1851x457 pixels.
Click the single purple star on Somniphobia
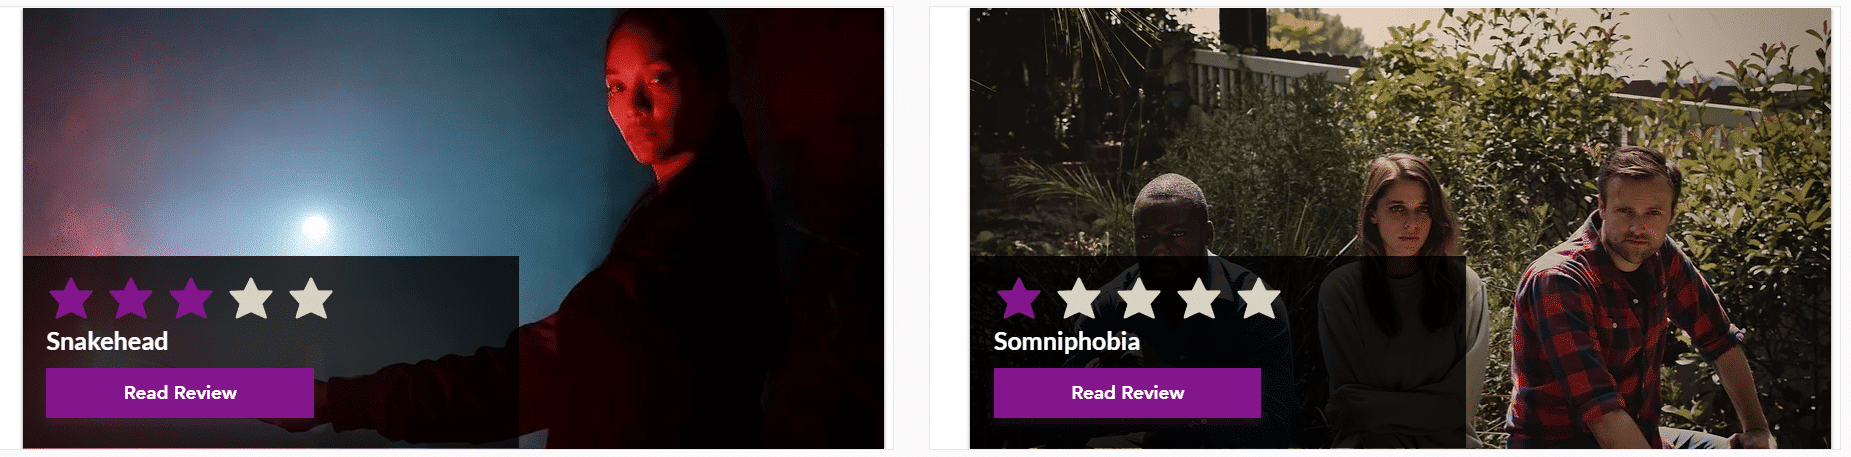point(1019,298)
